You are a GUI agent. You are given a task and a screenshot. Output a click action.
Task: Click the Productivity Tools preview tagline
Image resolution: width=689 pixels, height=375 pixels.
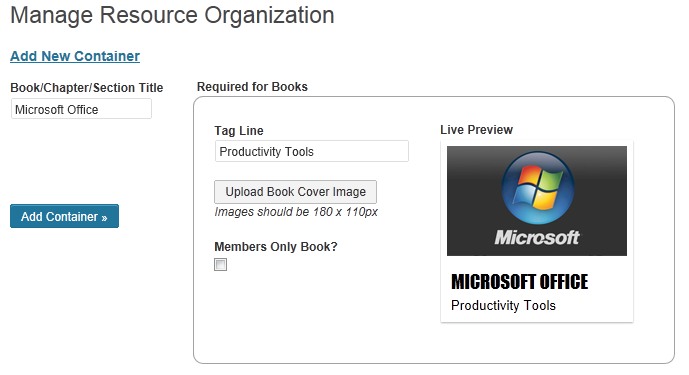point(504,306)
